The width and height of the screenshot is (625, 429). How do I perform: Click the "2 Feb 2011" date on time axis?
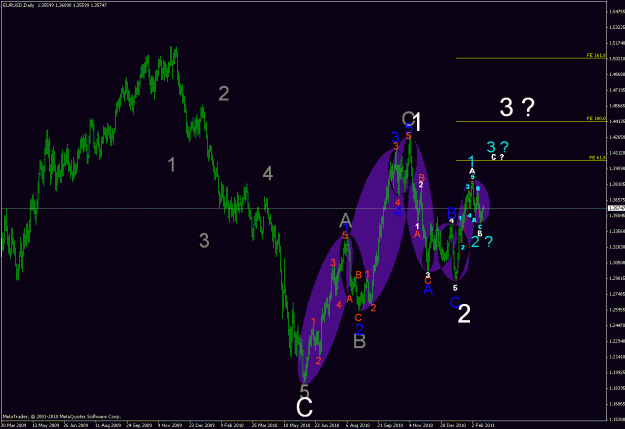pos(483,425)
